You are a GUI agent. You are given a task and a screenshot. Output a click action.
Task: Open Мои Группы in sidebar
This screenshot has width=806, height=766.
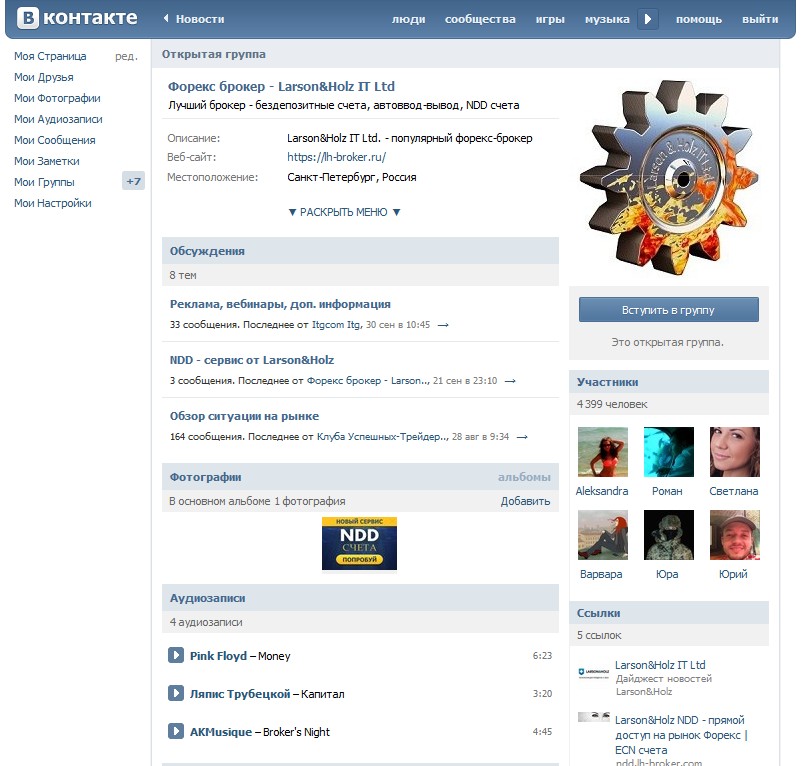point(44,183)
